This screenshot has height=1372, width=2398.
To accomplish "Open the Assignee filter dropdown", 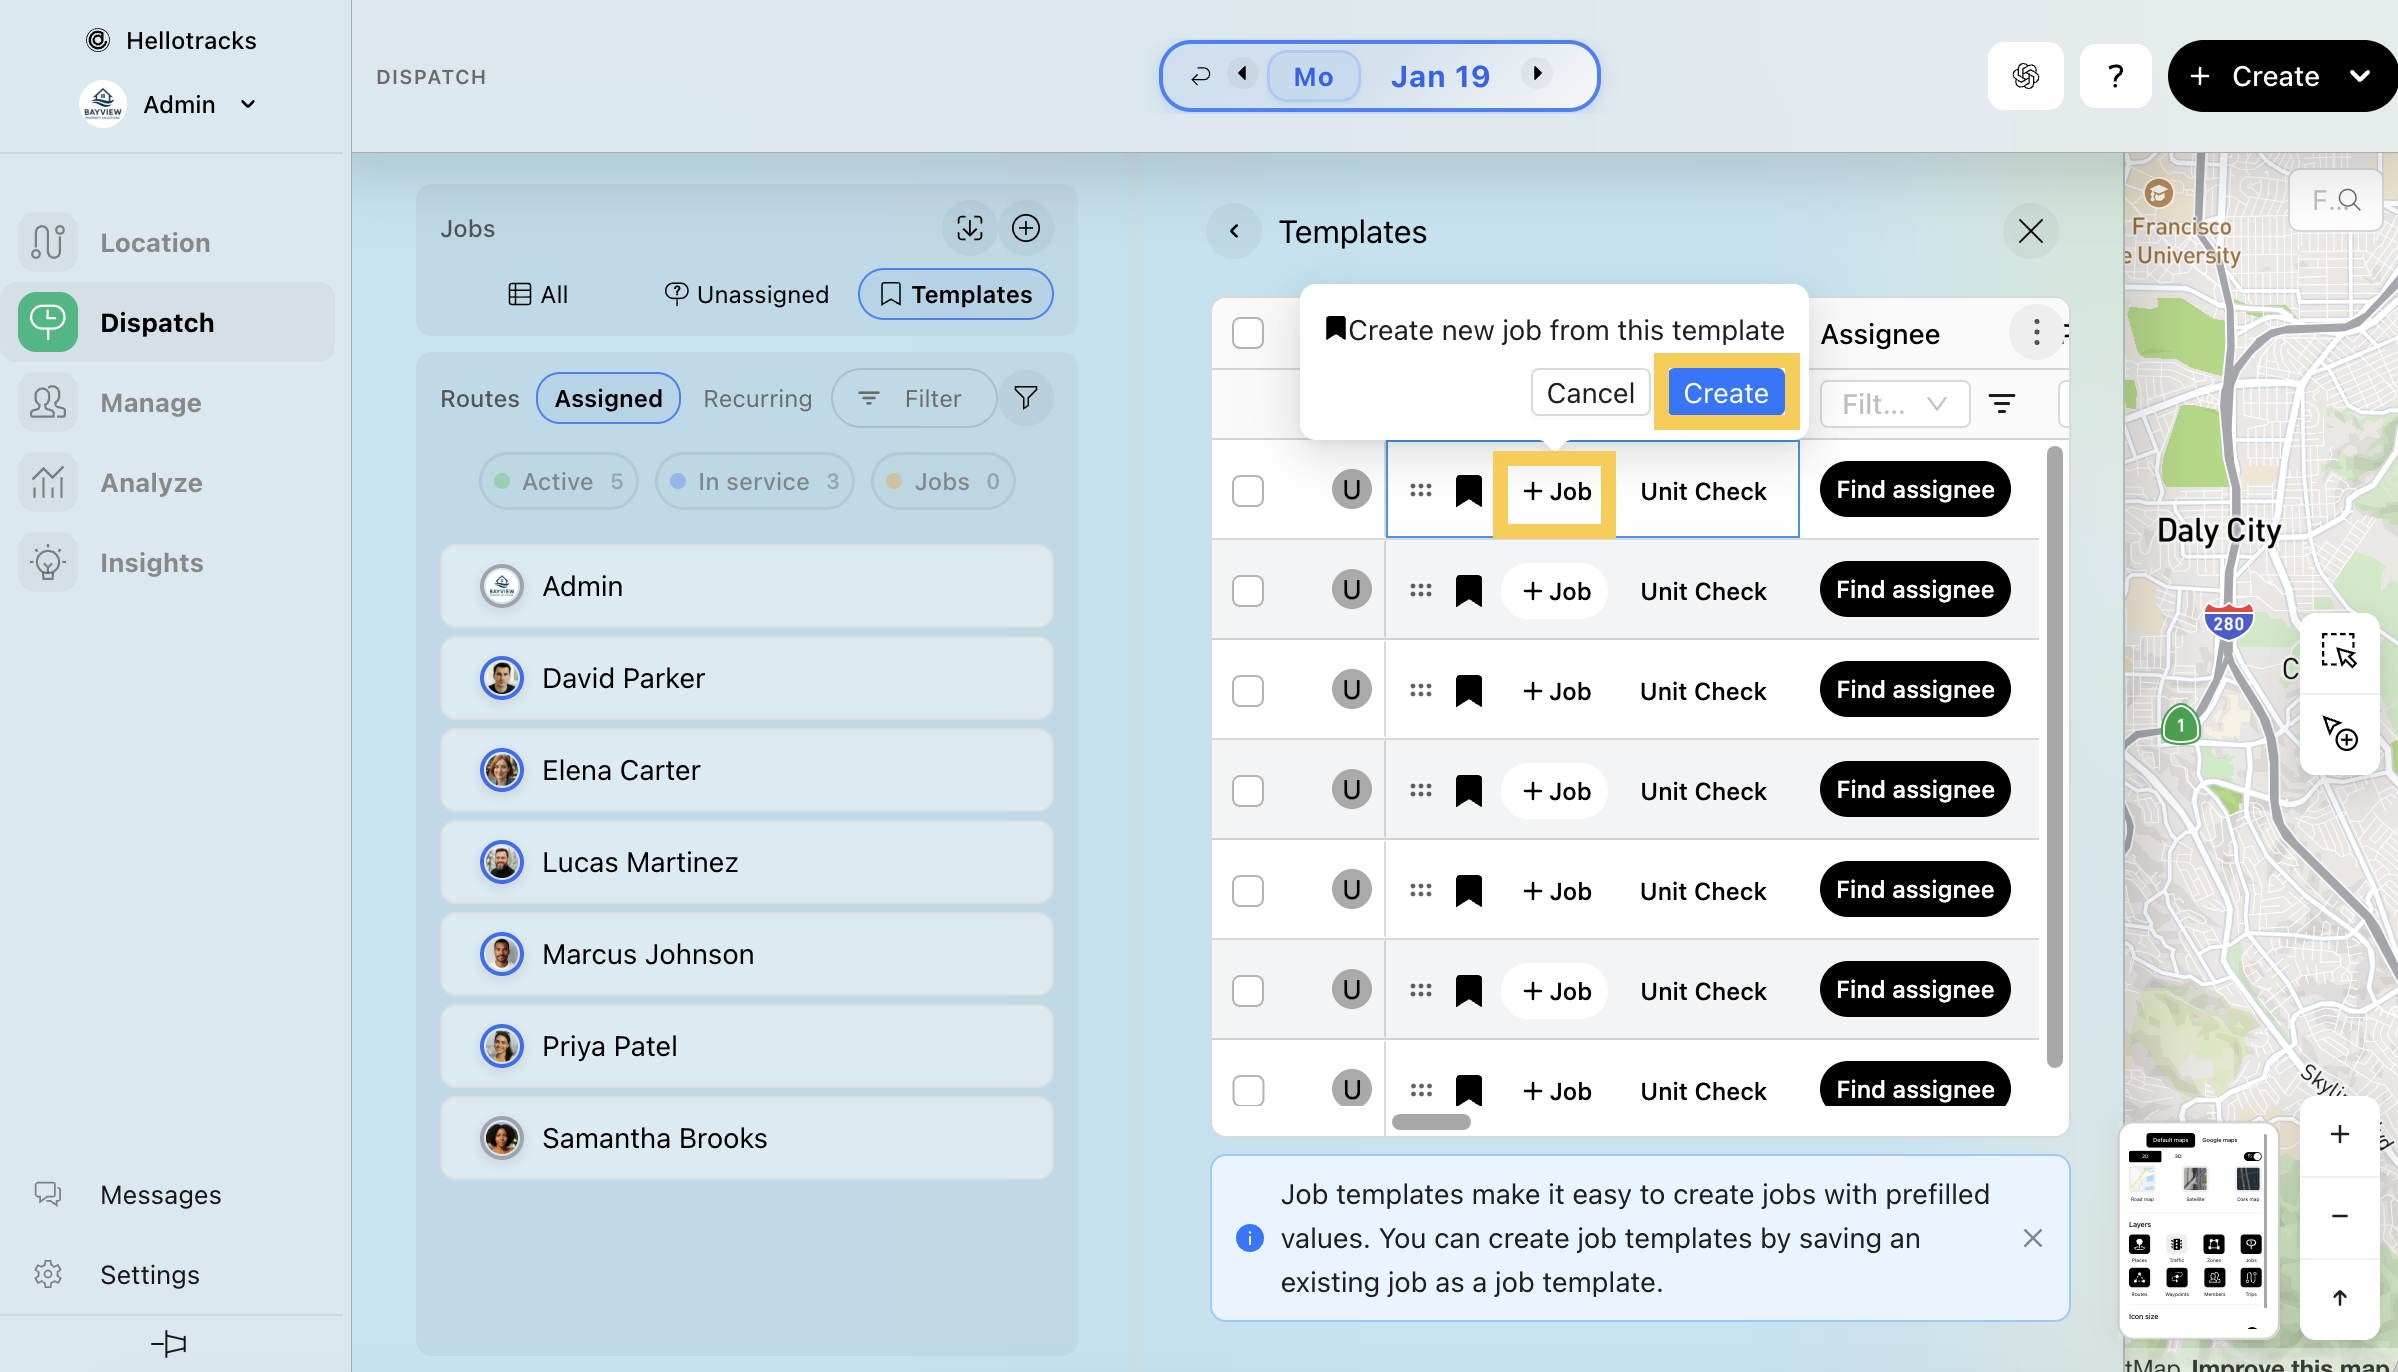I will click(x=1894, y=404).
